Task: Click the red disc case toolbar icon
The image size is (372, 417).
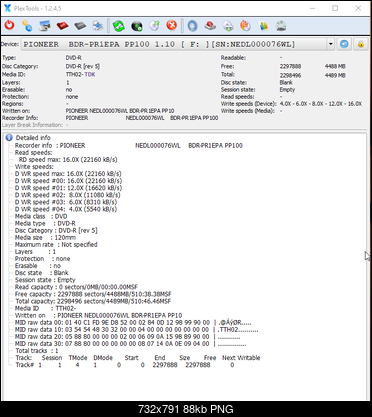Action: (x=62, y=26)
